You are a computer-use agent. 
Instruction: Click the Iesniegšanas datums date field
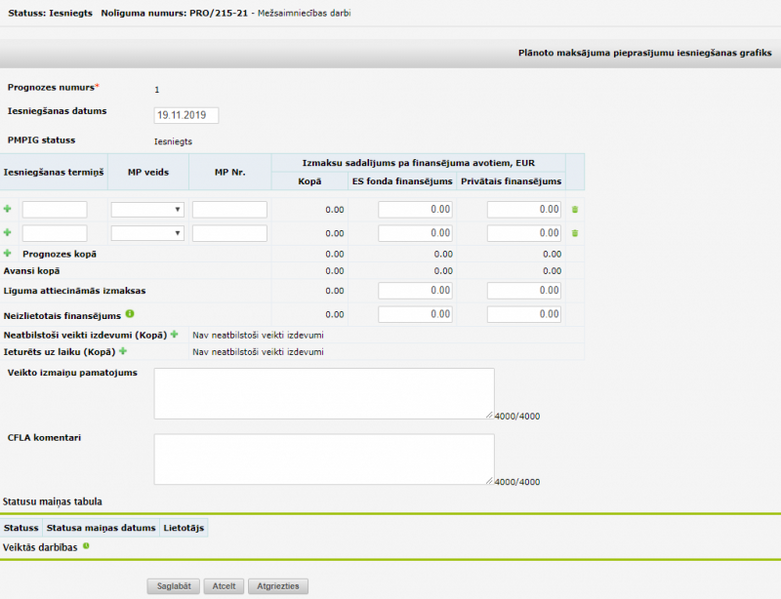pos(186,116)
